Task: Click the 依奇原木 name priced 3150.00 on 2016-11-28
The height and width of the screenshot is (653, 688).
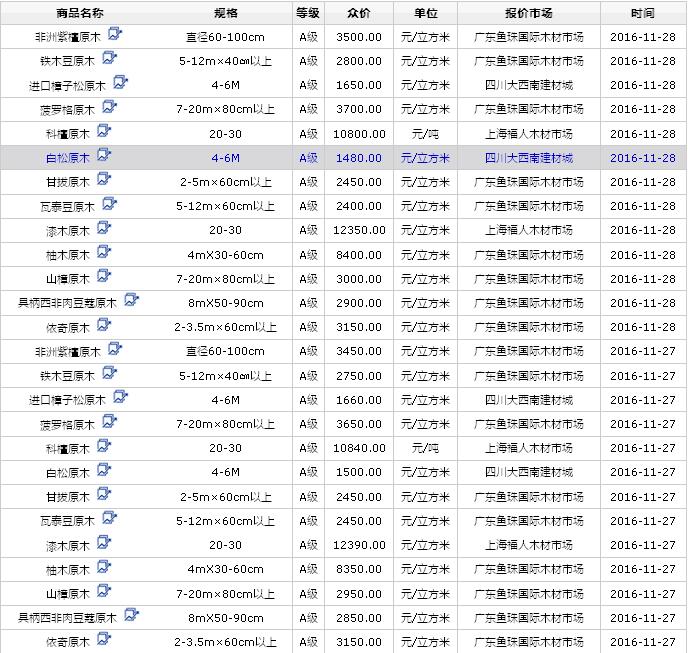Action: point(68,327)
